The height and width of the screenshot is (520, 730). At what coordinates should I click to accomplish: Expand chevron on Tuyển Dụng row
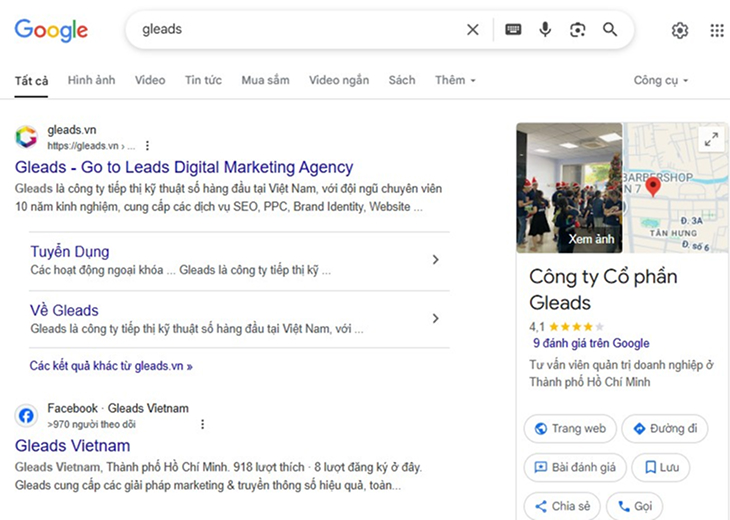pyautogui.click(x=435, y=259)
